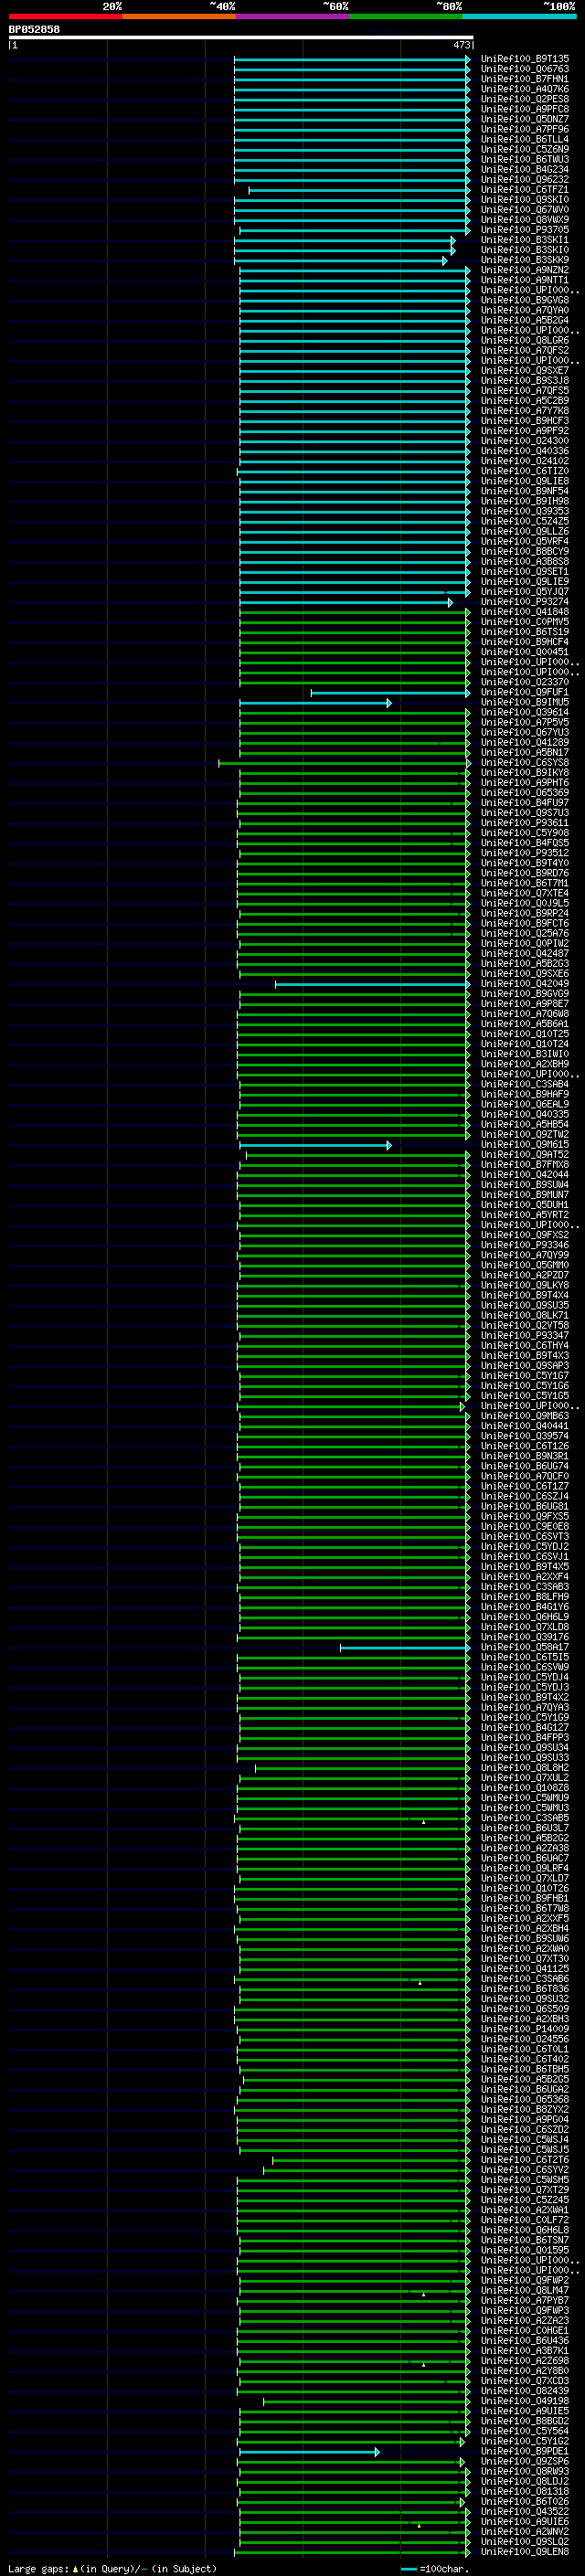Viewport: 585px width, 2576px height.
Task: Select hit label UniRef100_B9S3J8
Action: 525,380
